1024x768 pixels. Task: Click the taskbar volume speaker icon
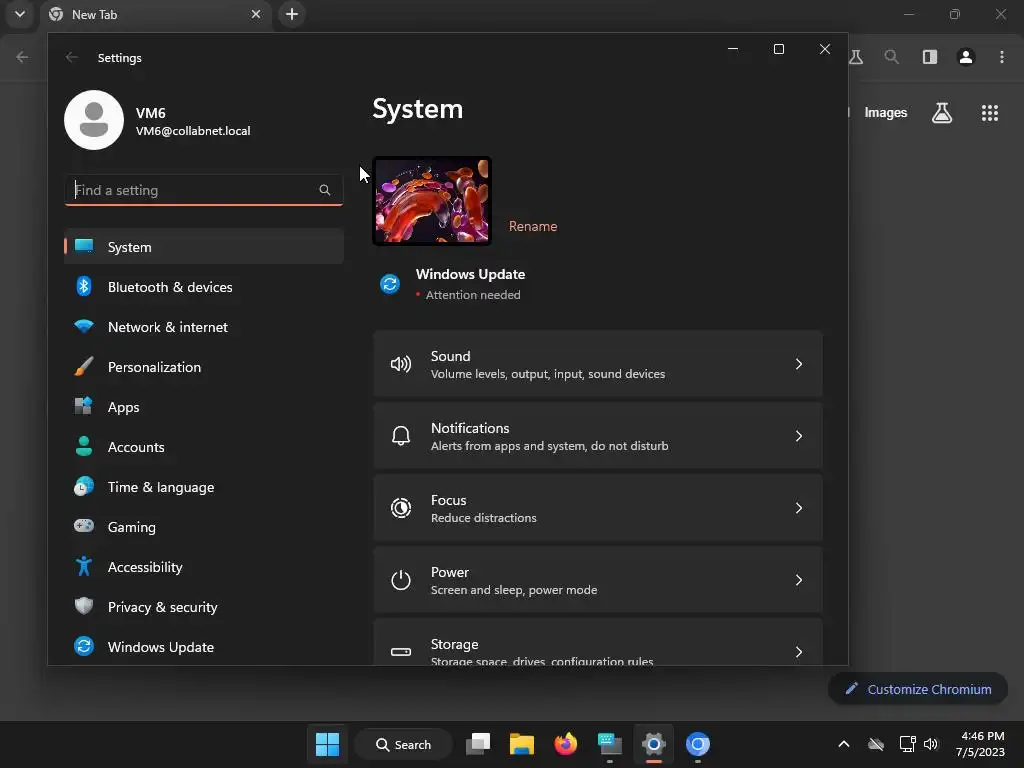931,744
